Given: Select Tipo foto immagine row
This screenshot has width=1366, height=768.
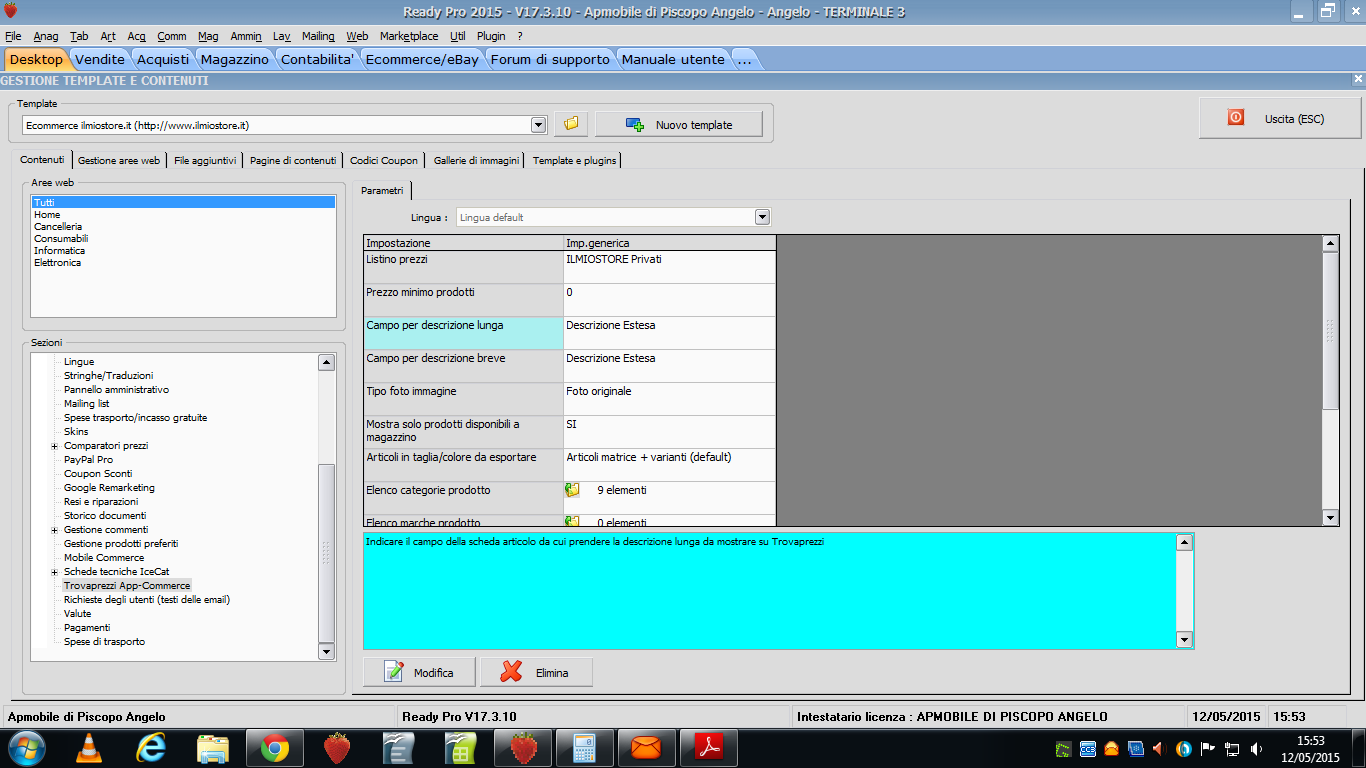Looking at the screenshot, I should pyautogui.click(x=570, y=399).
